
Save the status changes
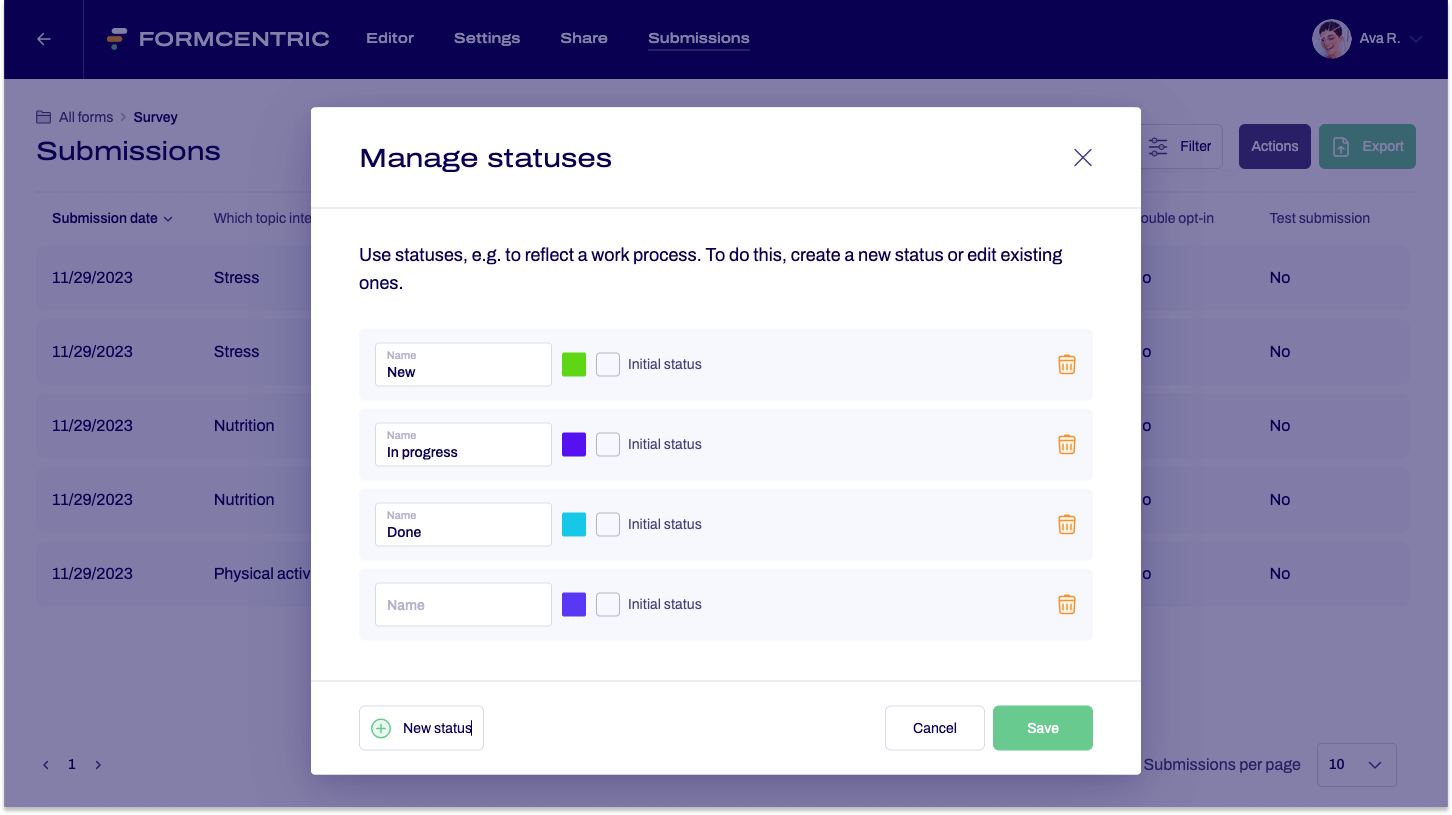(1042, 728)
